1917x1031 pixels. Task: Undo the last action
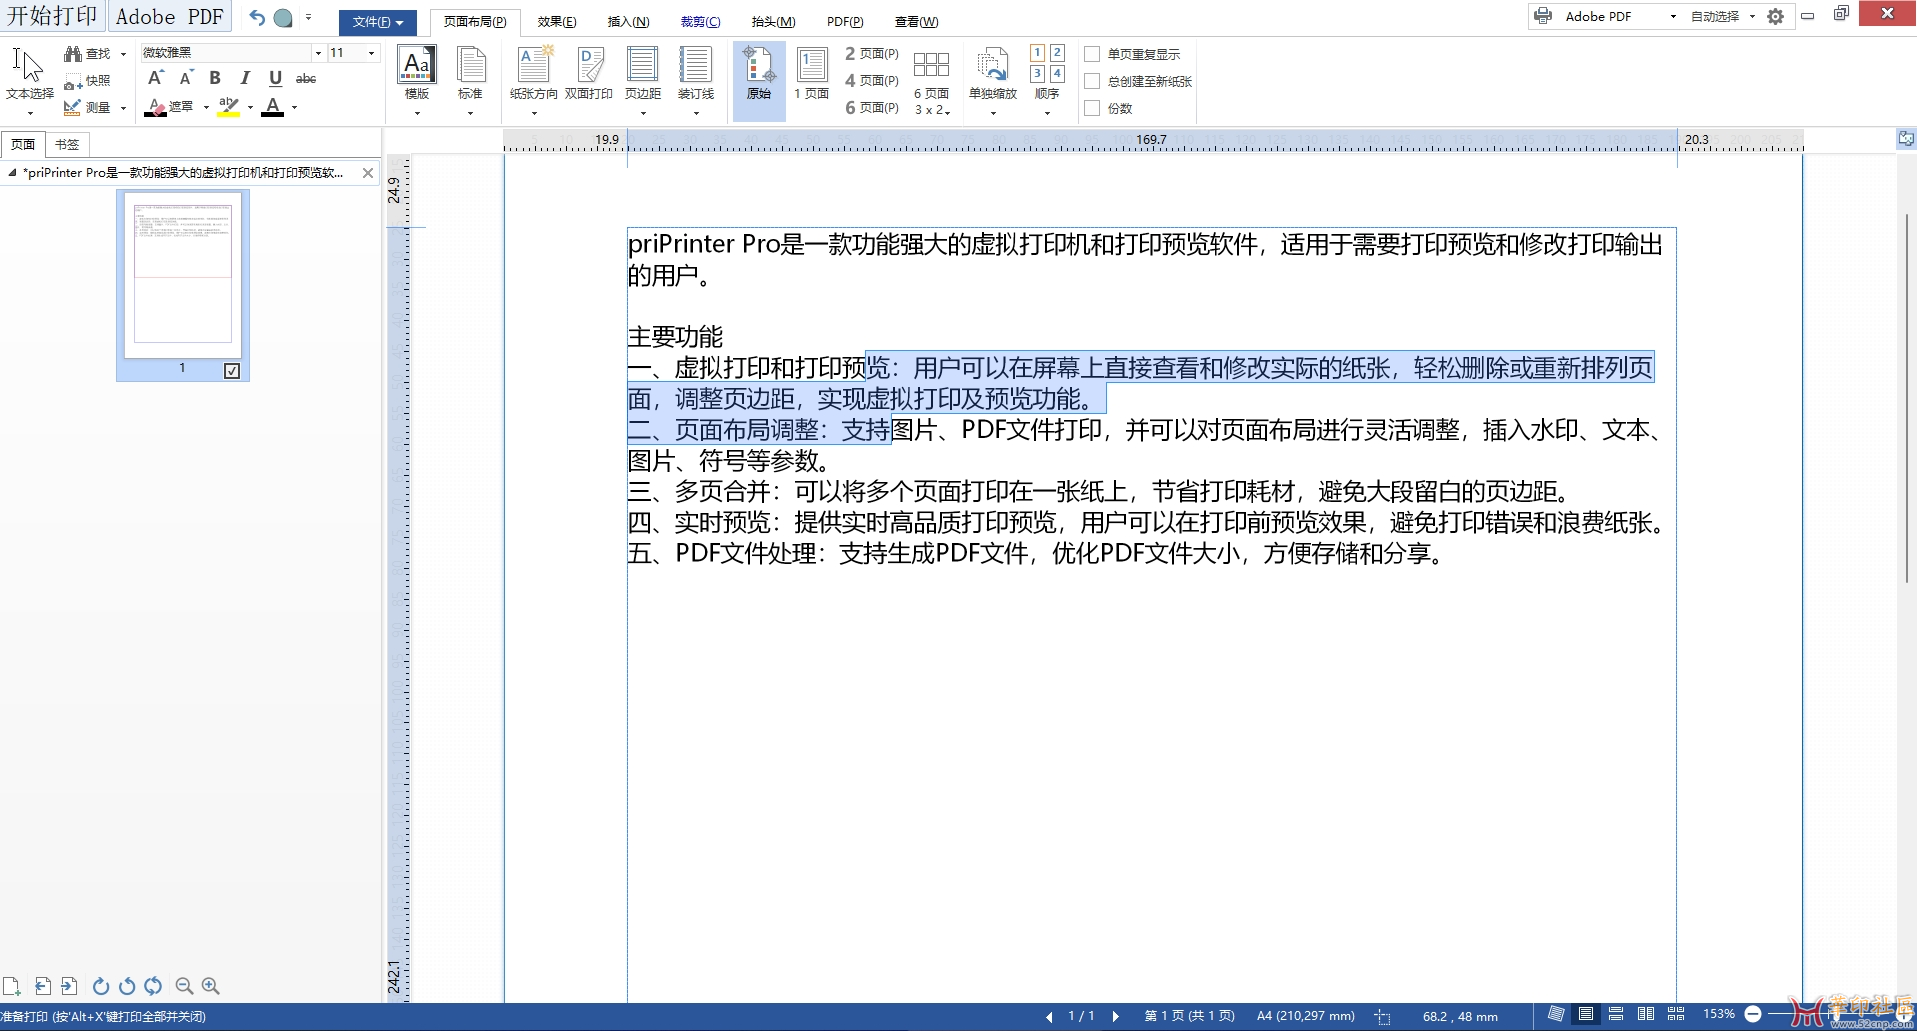(257, 17)
